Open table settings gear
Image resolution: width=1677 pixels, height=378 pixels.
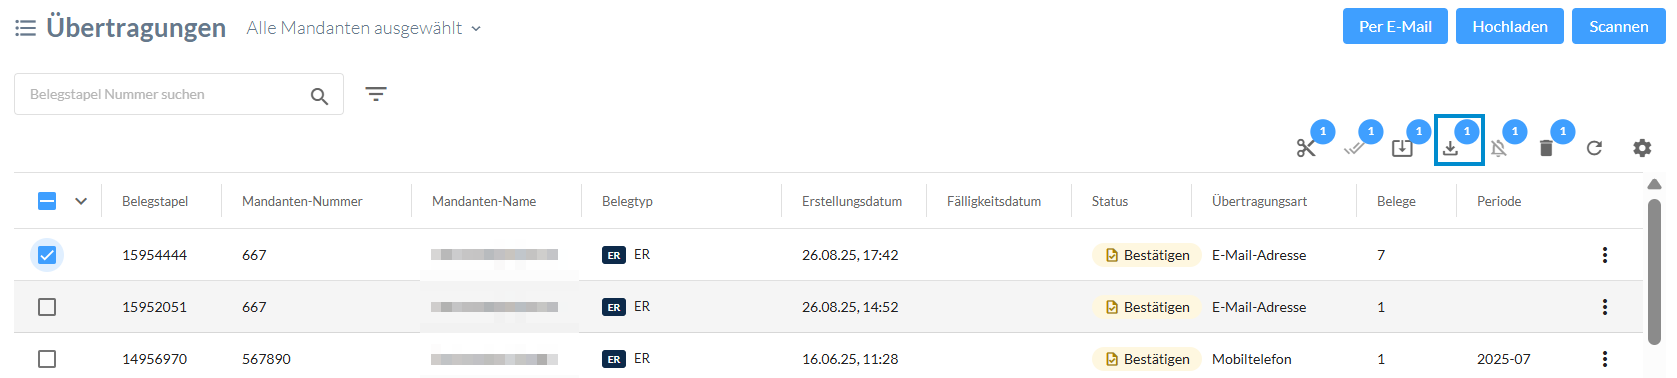coord(1642,148)
